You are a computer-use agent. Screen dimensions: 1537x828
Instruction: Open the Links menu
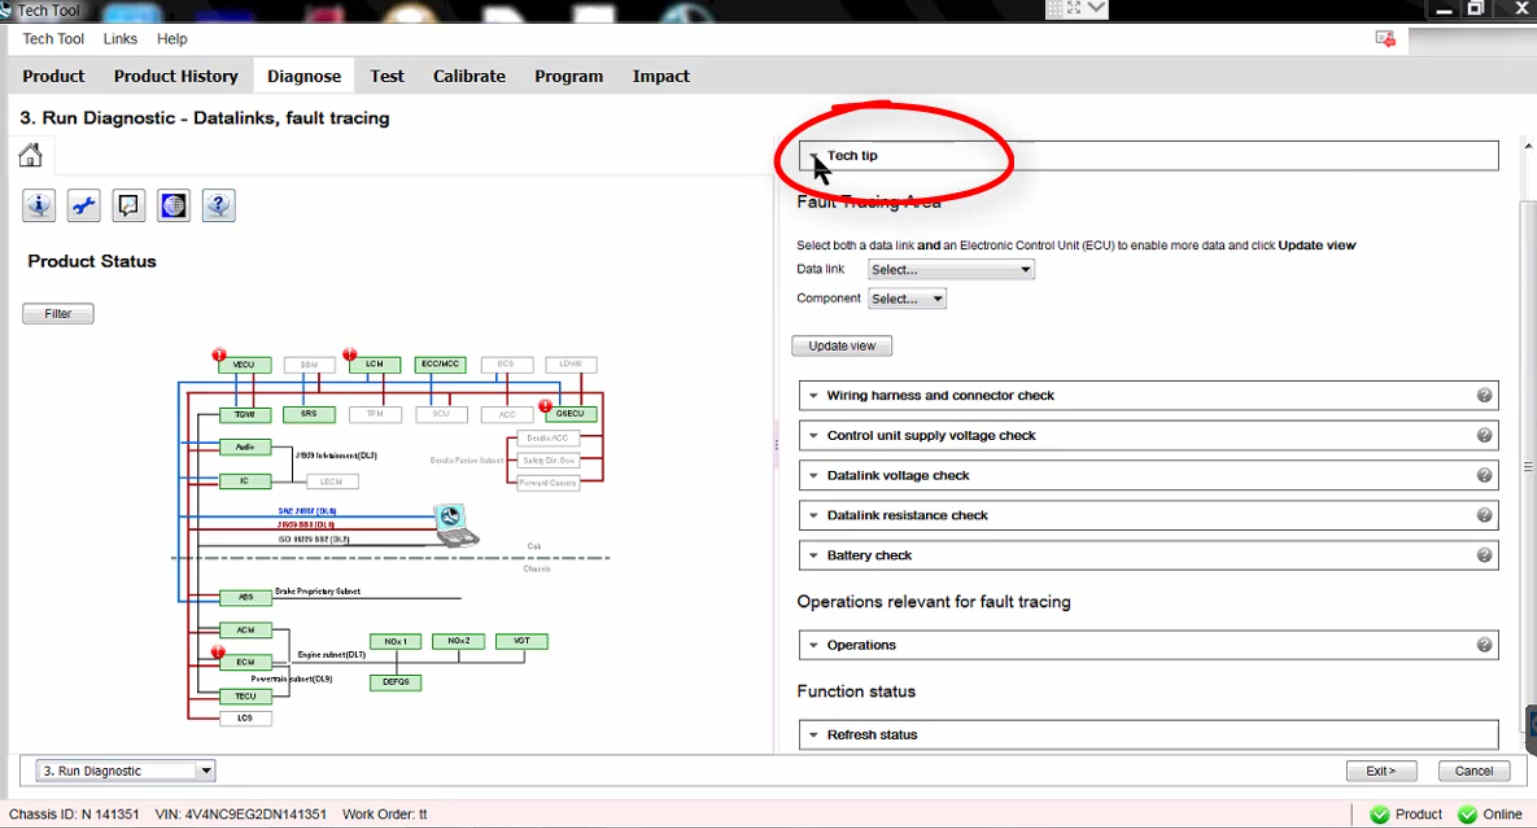pyautogui.click(x=120, y=39)
